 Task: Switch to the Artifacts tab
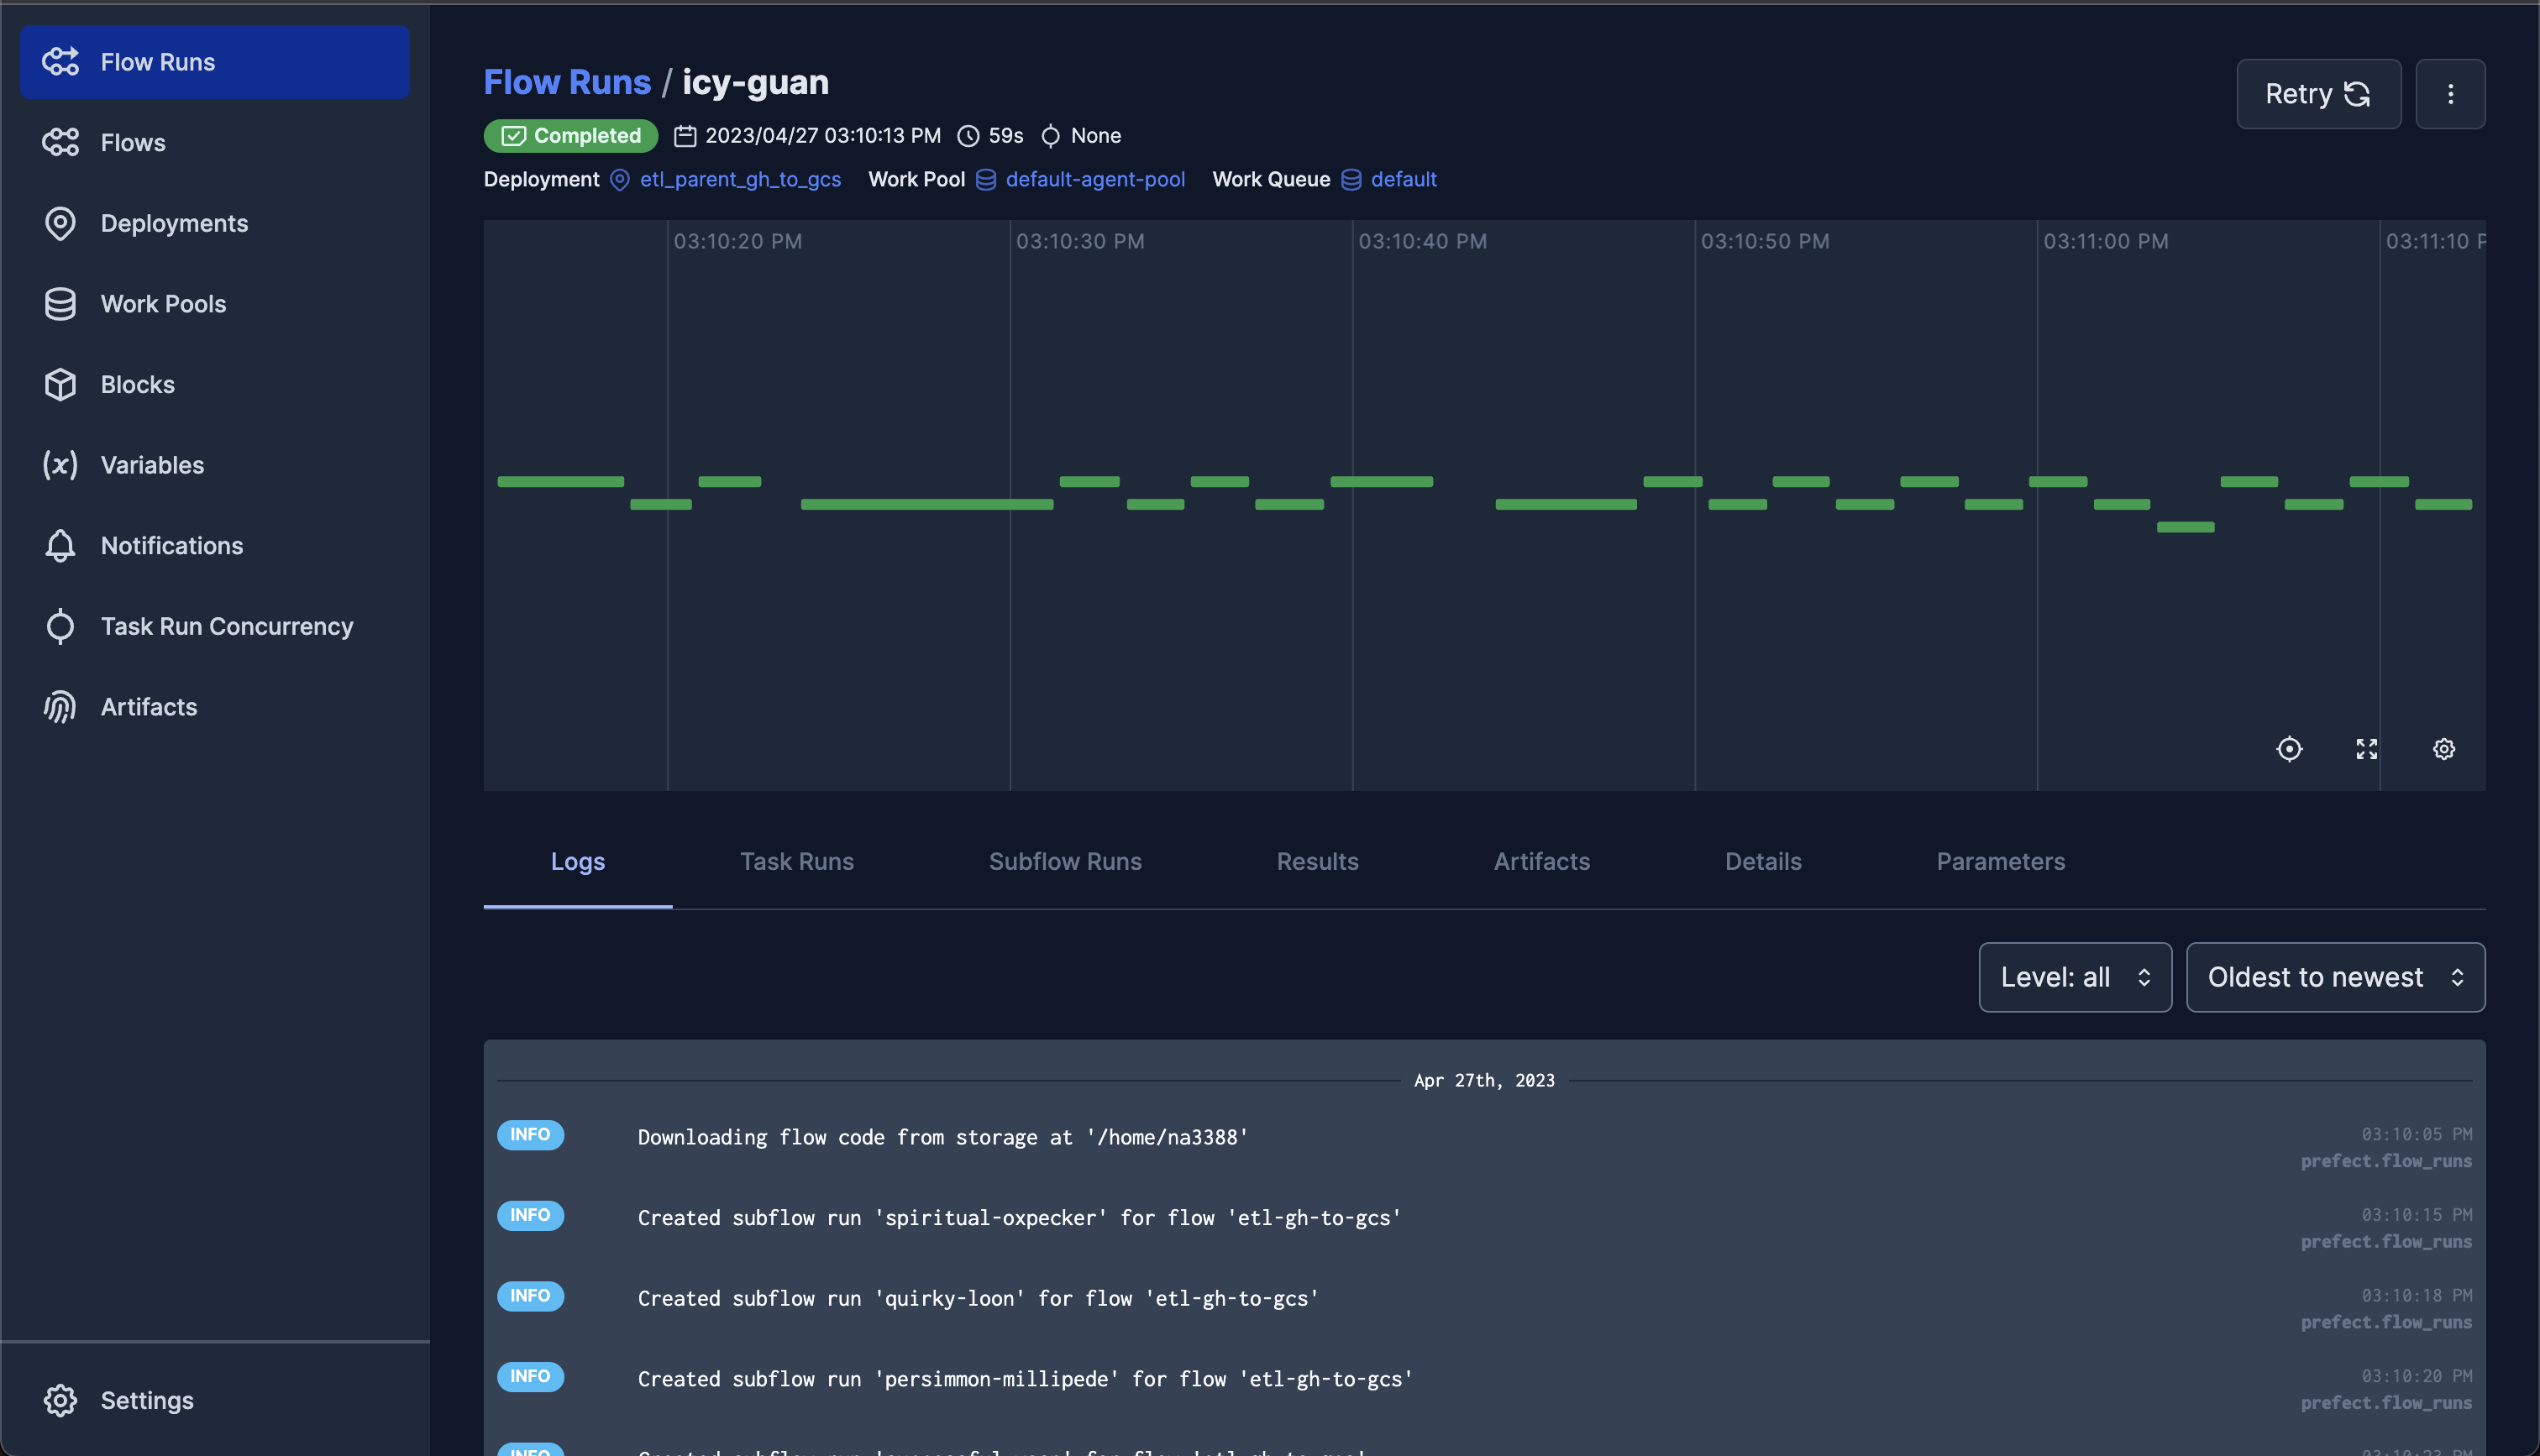(1541, 862)
